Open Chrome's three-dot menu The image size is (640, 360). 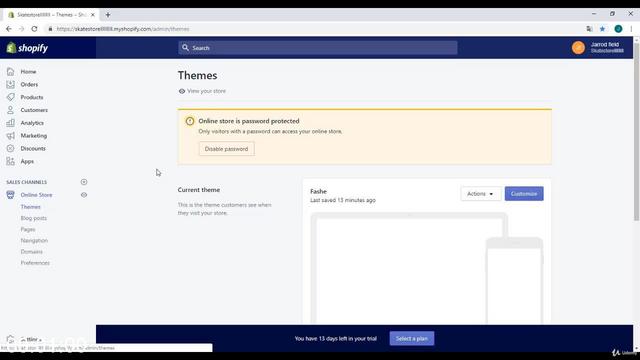(x=631, y=29)
